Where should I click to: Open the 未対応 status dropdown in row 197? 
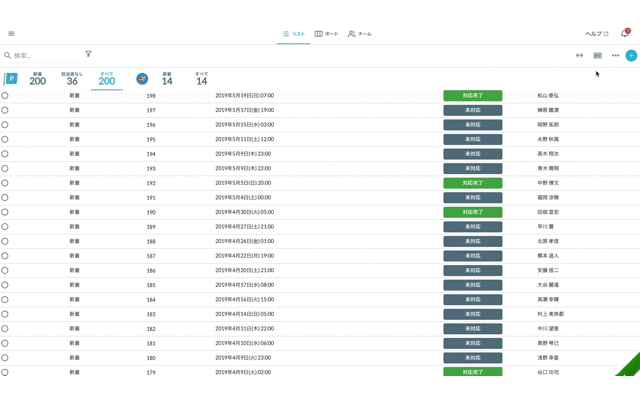pyautogui.click(x=472, y=110)
